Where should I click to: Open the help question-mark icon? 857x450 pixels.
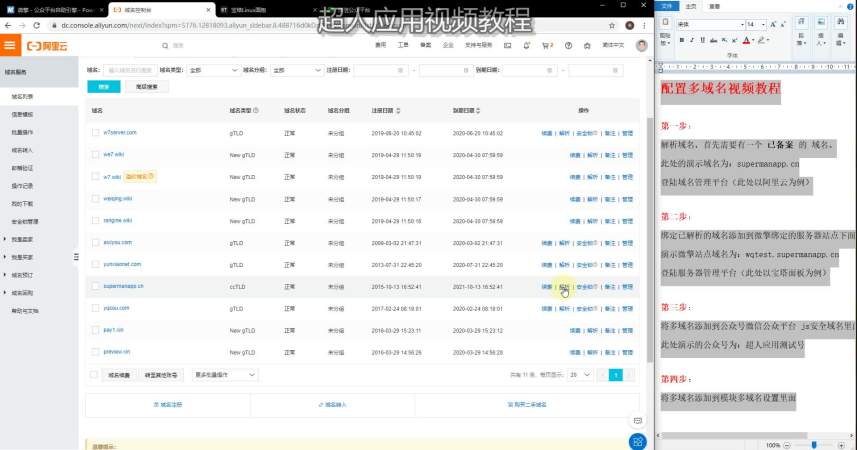click(x=568, y=46)
